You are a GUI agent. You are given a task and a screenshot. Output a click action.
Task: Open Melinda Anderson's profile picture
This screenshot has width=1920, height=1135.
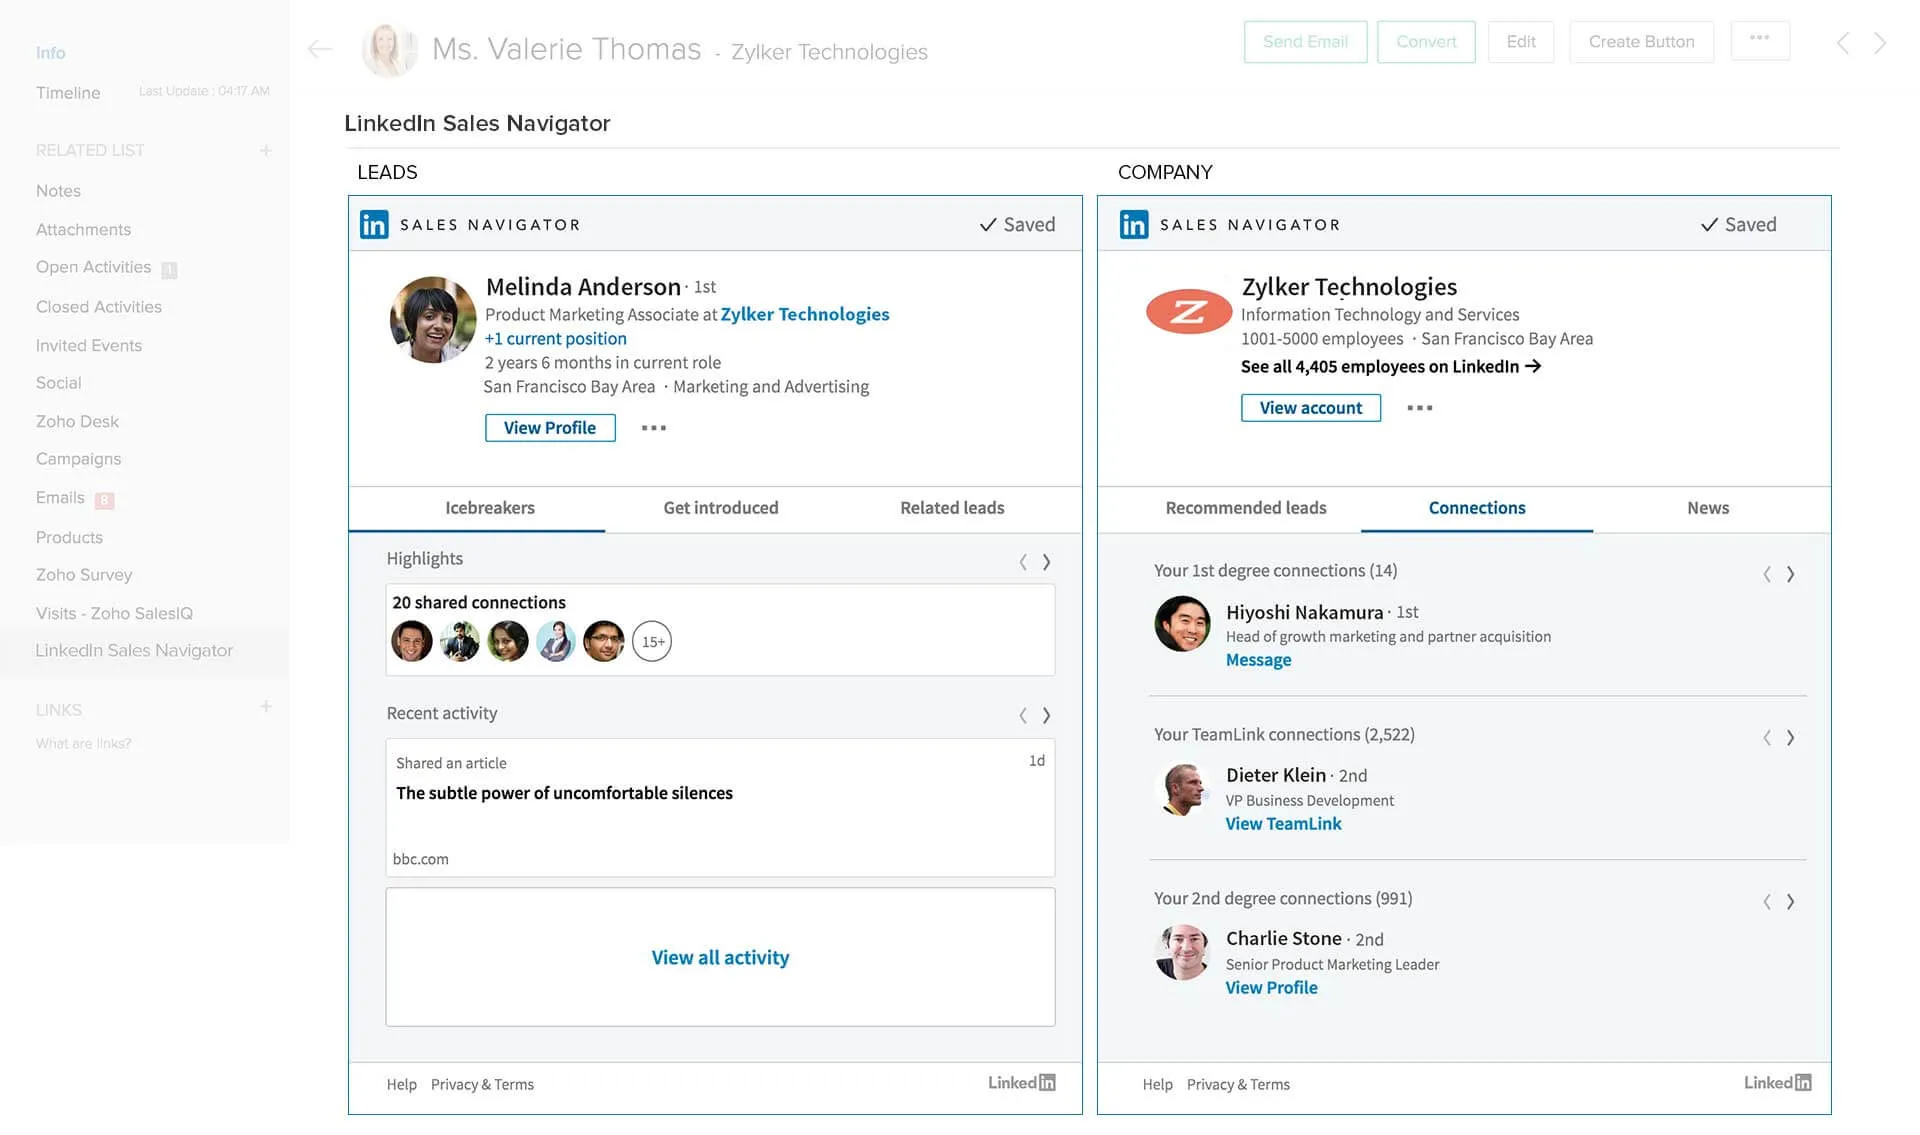click(433, 320)
